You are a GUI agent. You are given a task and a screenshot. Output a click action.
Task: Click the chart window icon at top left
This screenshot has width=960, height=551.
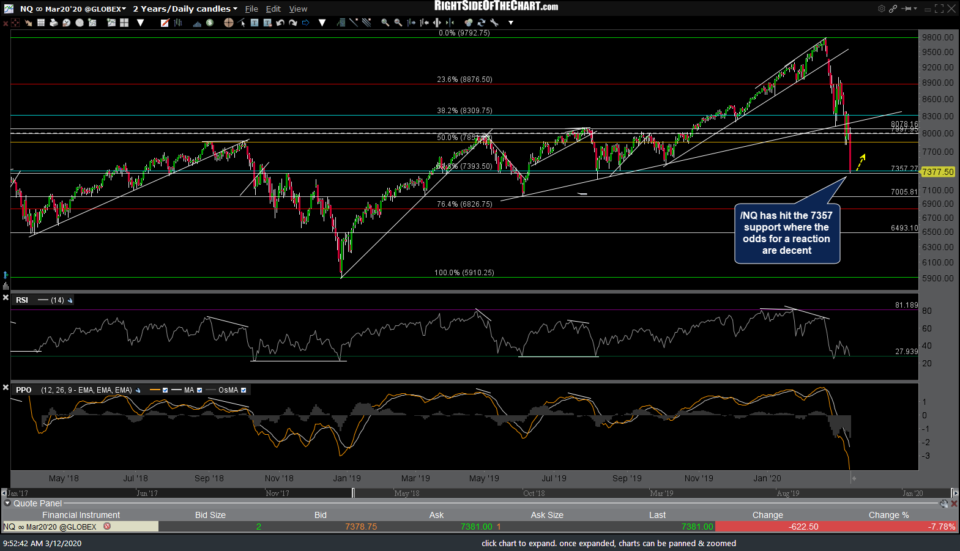tap(9, 9)
